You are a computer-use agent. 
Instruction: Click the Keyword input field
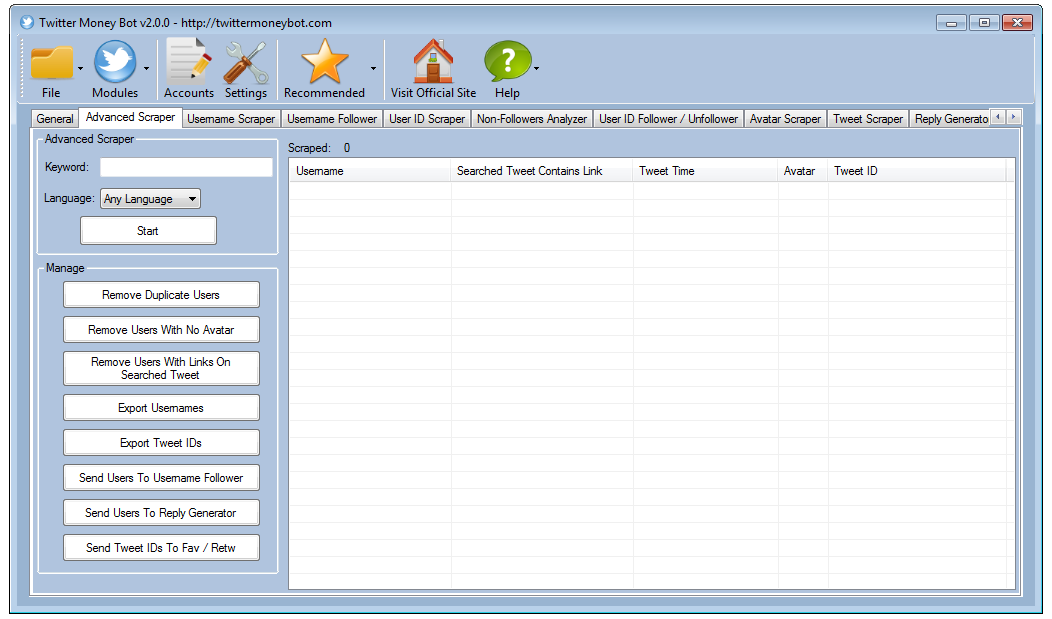[187, 167]
